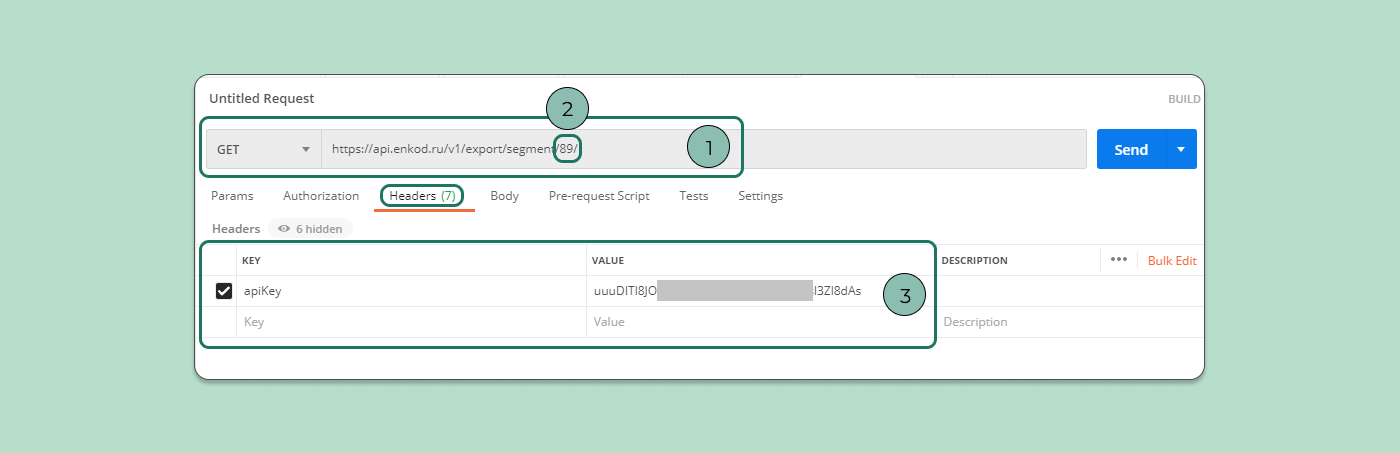Click the empty Key input field
Viewport: 1400px width, 453px height.
(x=411, y=322)
